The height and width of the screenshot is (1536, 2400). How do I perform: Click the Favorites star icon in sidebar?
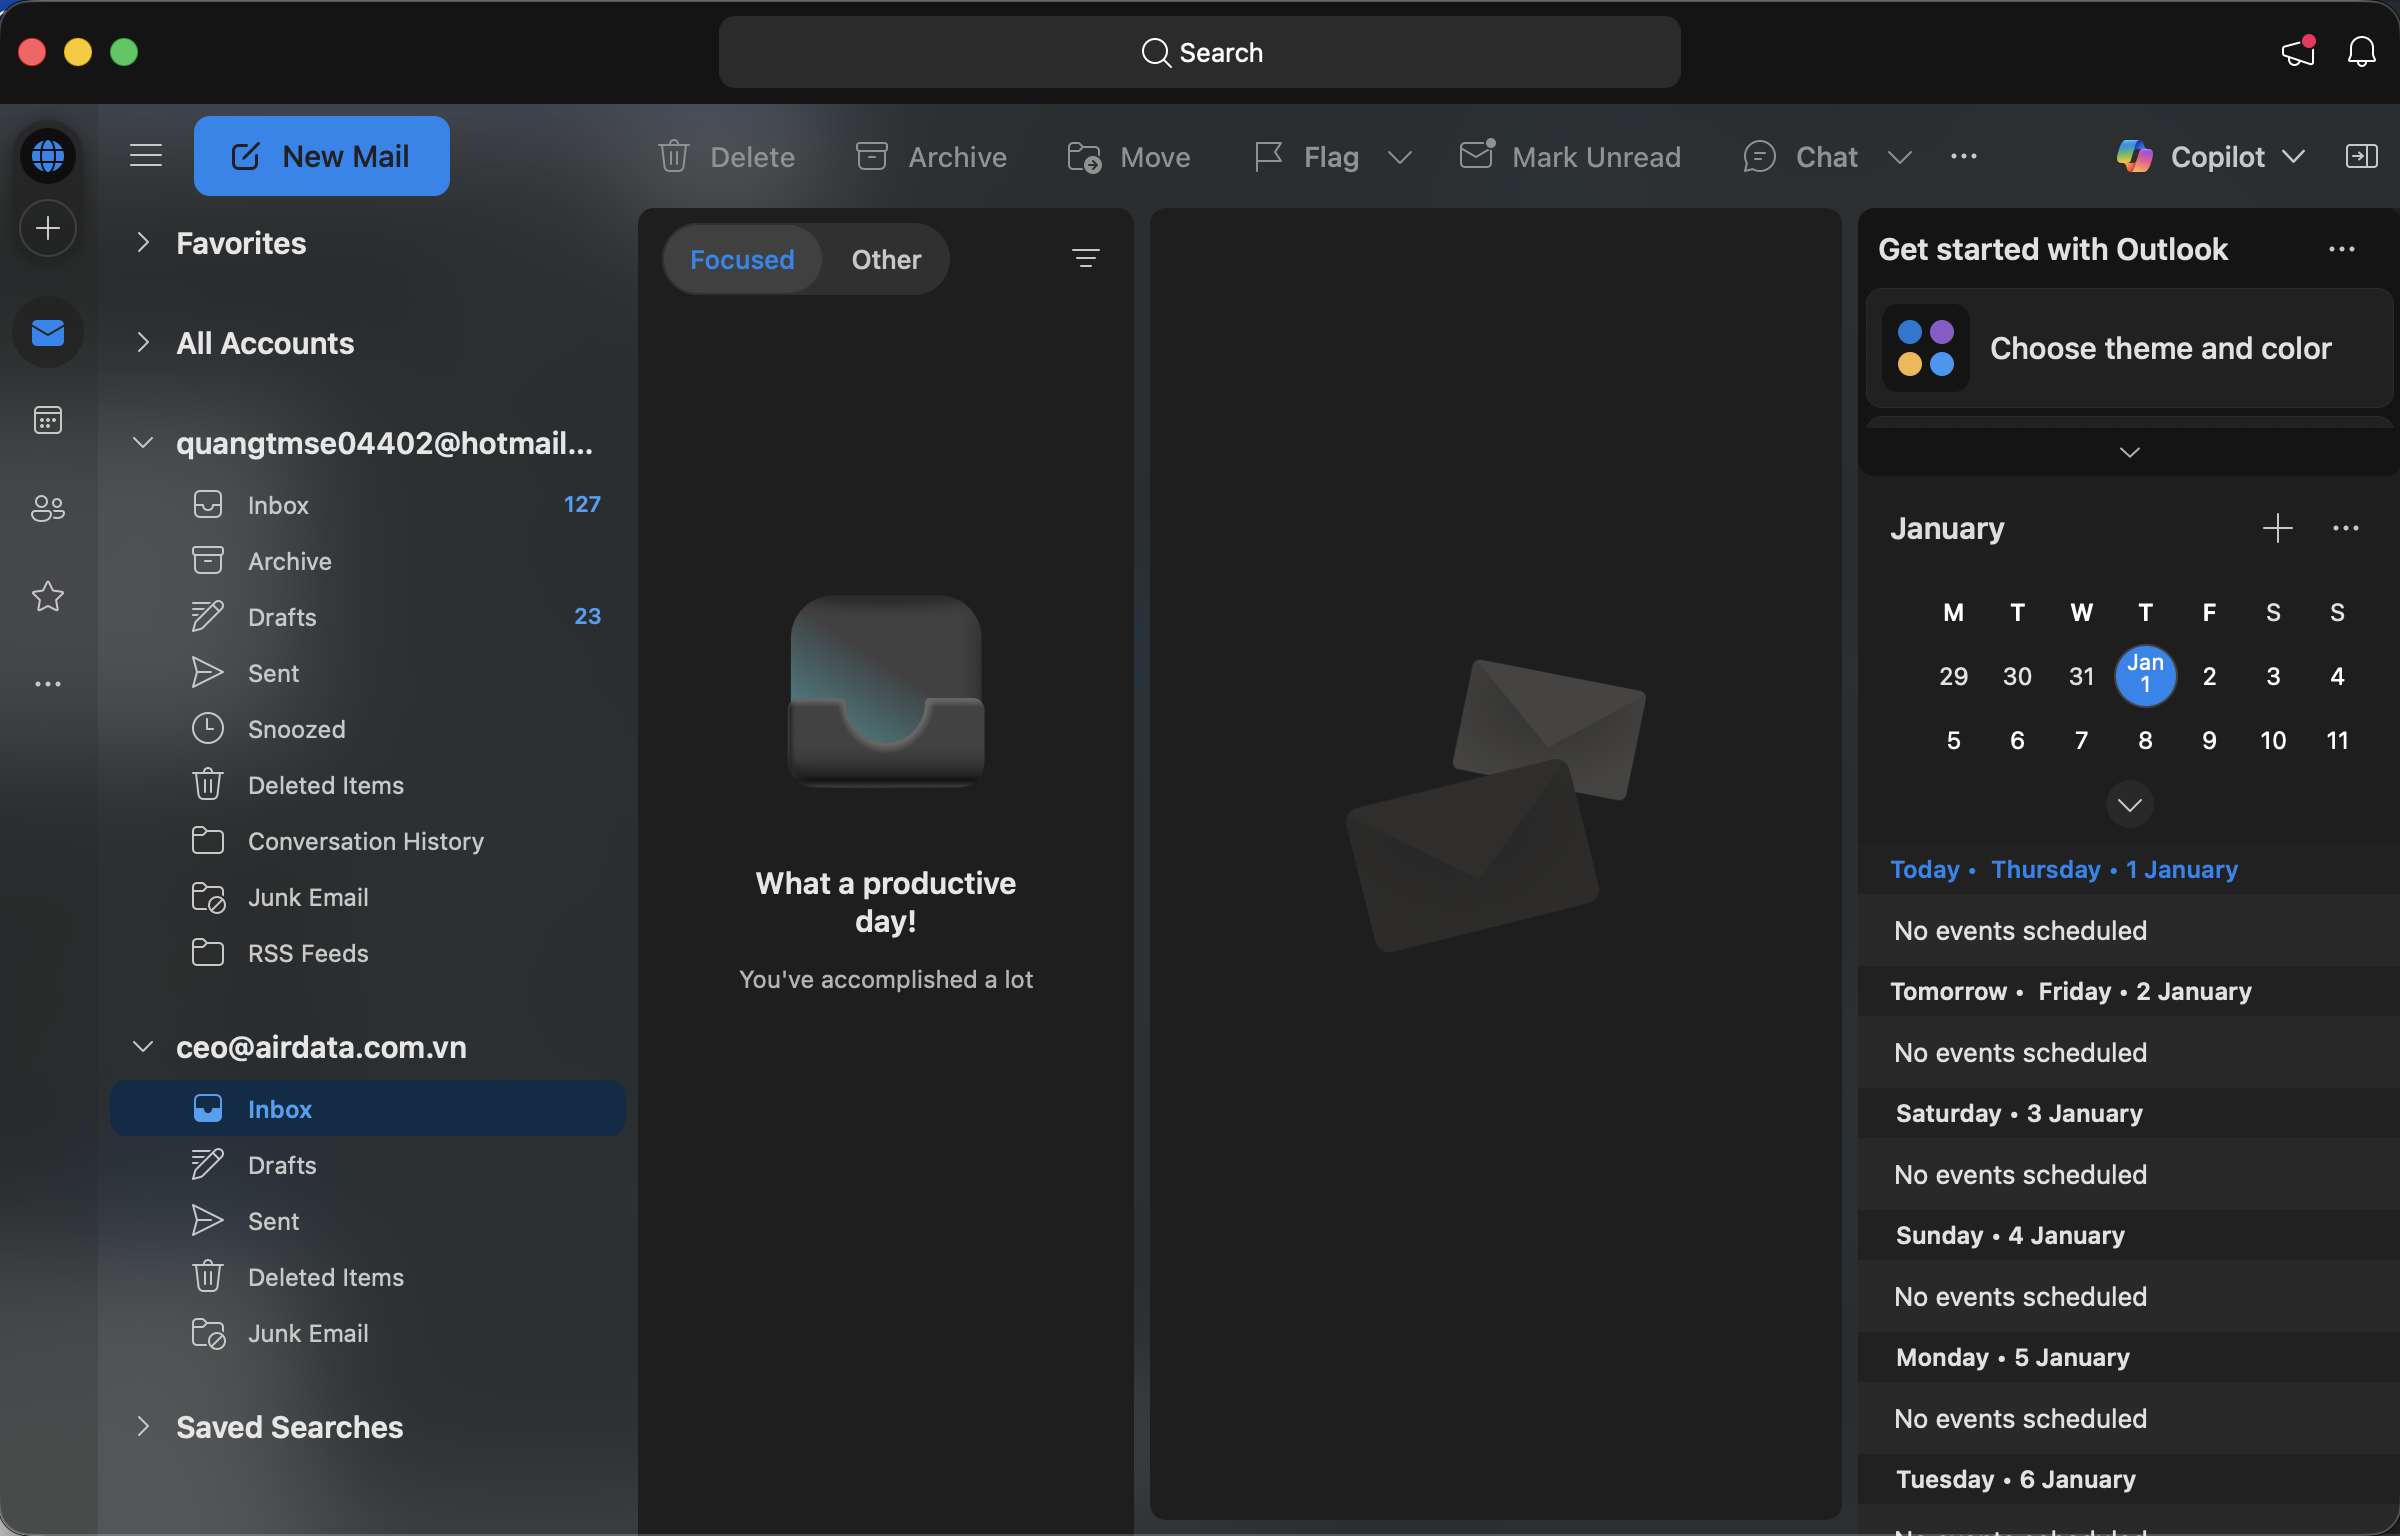[48, 597]
